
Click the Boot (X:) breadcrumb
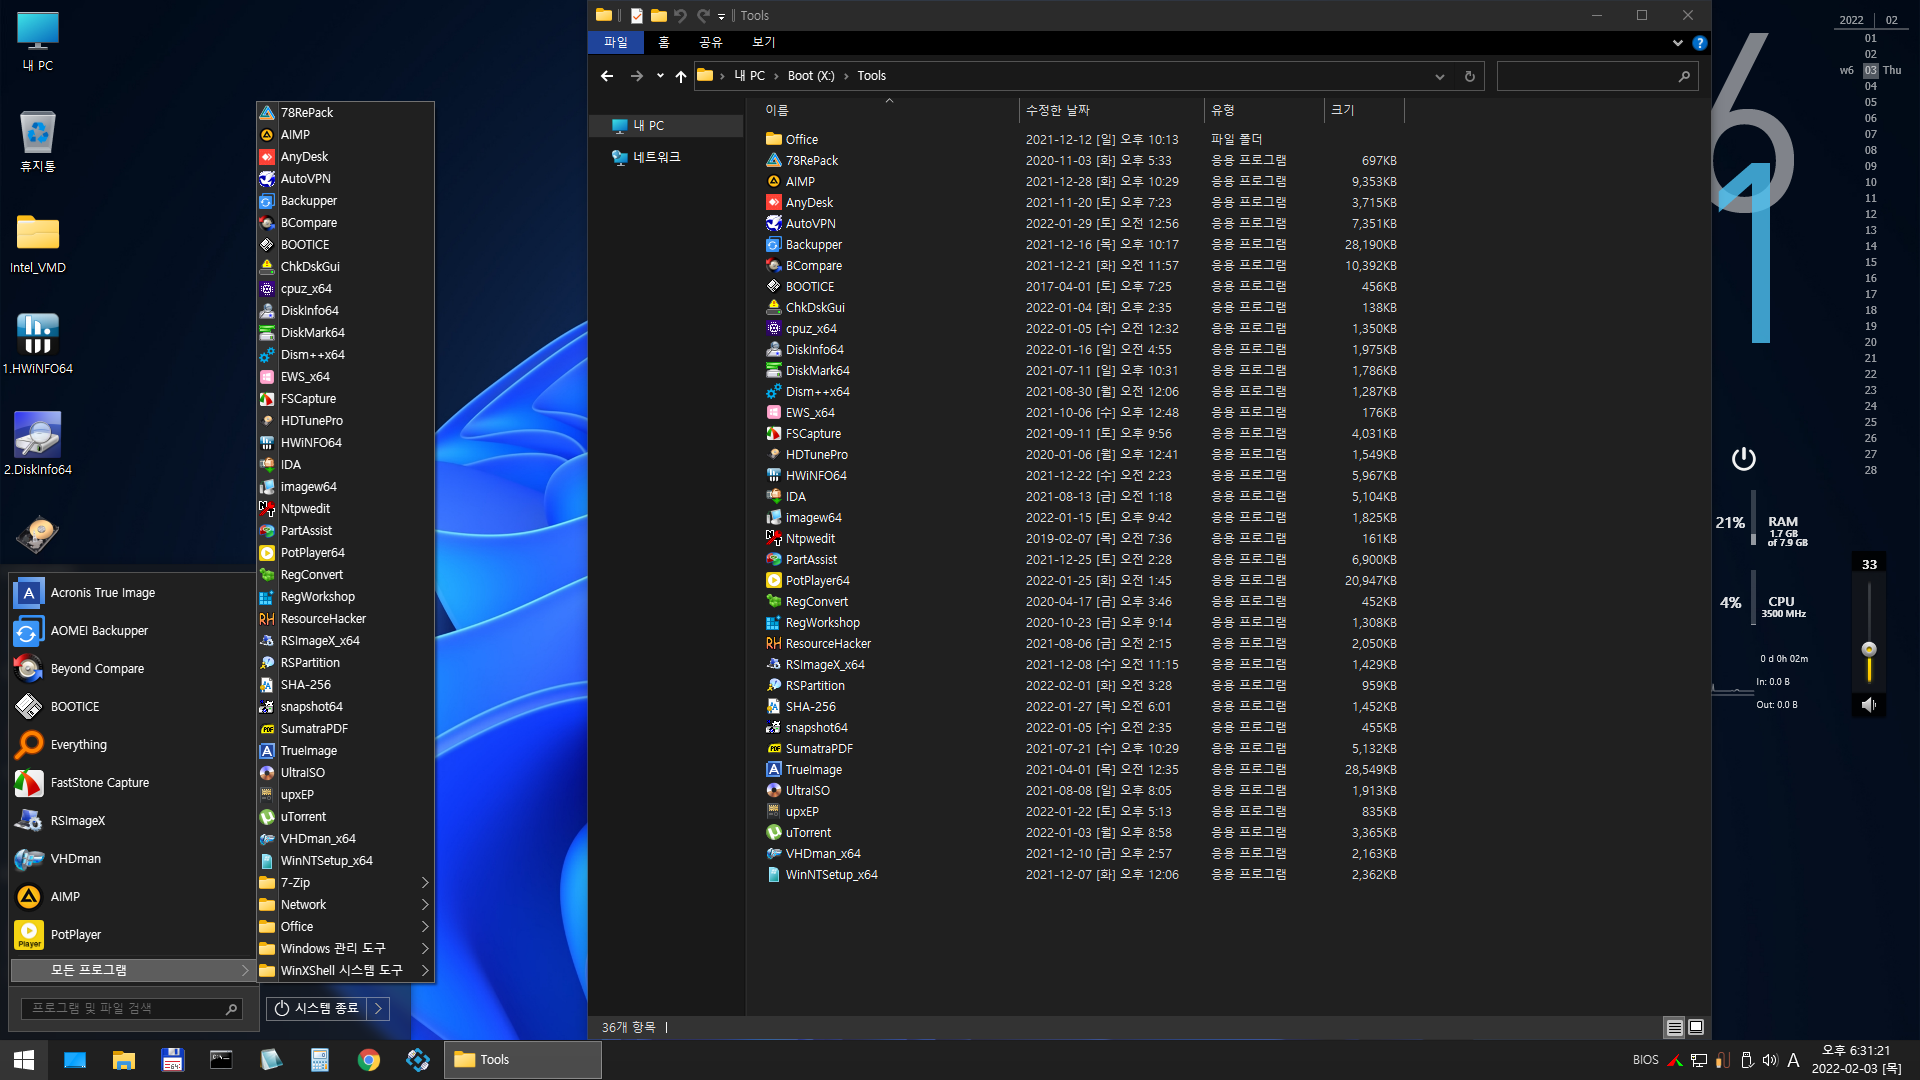pyautogui.click(x=811, y=76)
